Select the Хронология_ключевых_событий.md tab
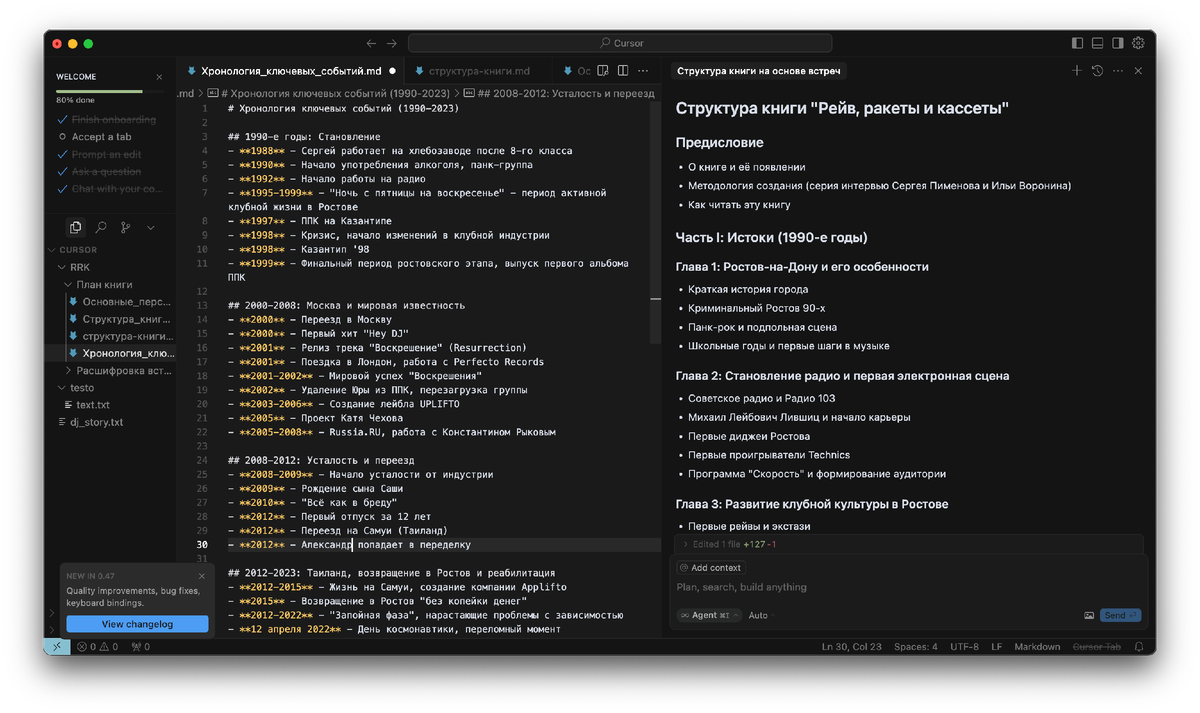 (x=290, y=70)
